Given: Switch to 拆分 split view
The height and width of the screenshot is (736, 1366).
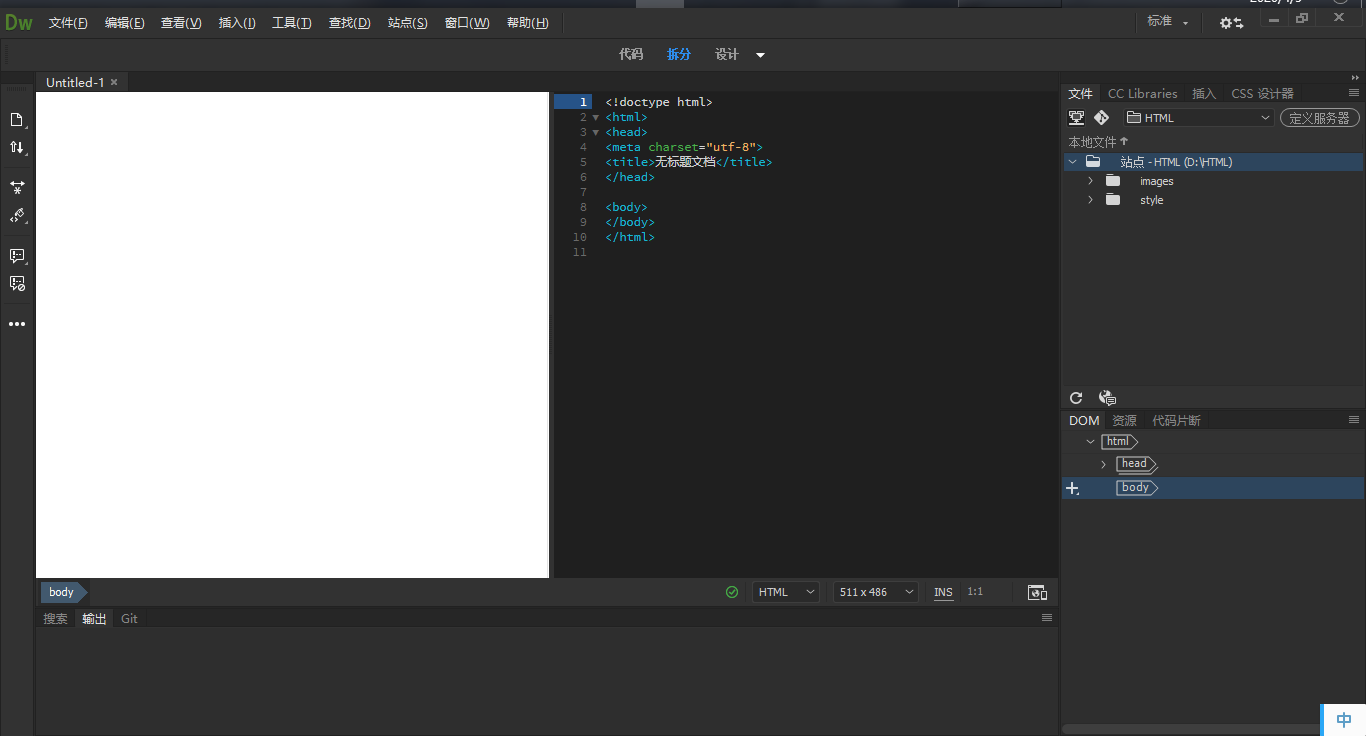Looking at the screenshot, I should tap(679, 54).
